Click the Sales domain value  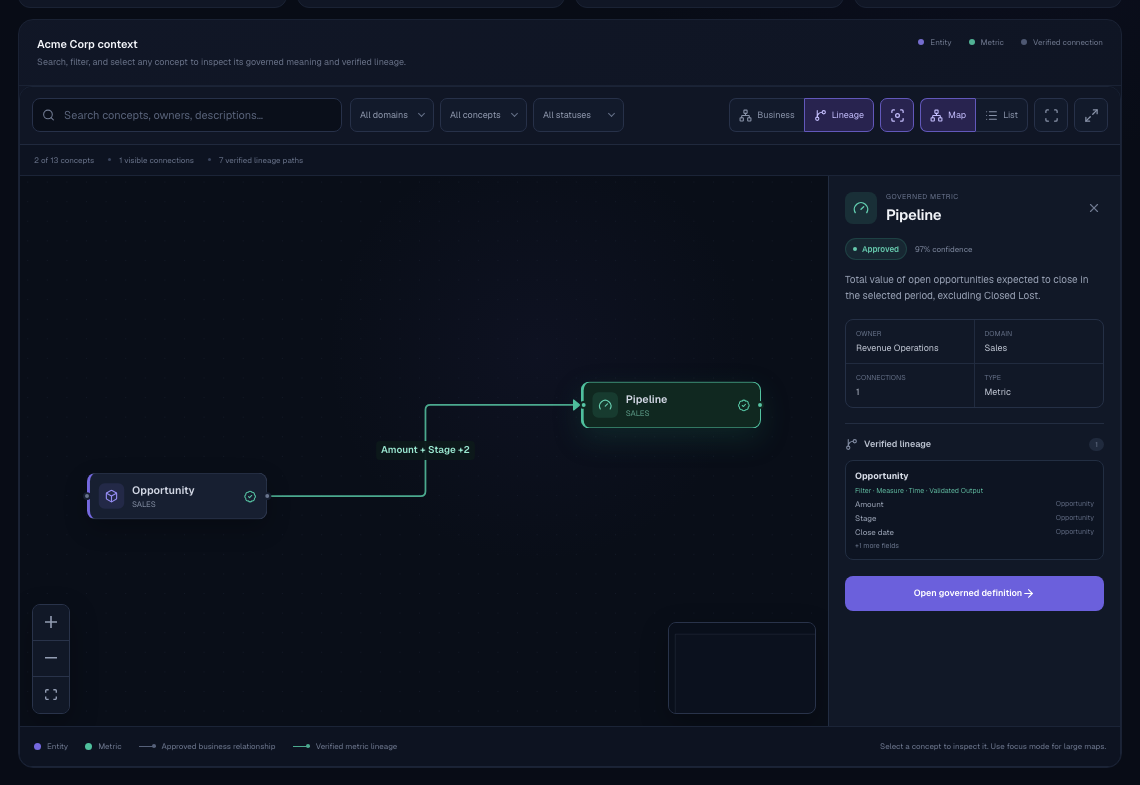click(x=995, y=348)
